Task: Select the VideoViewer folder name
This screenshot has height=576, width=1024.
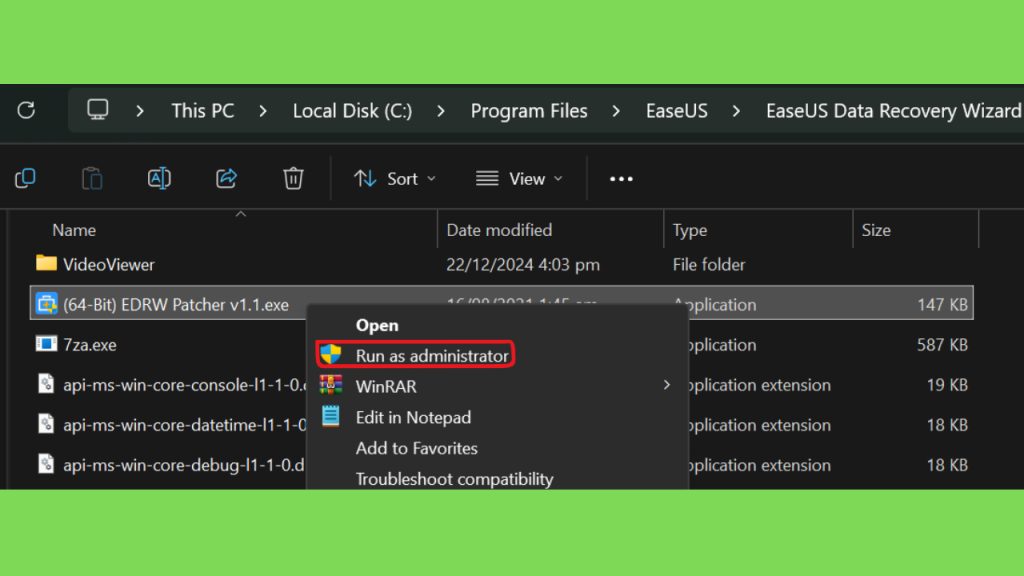Action: tap(108, 264)
